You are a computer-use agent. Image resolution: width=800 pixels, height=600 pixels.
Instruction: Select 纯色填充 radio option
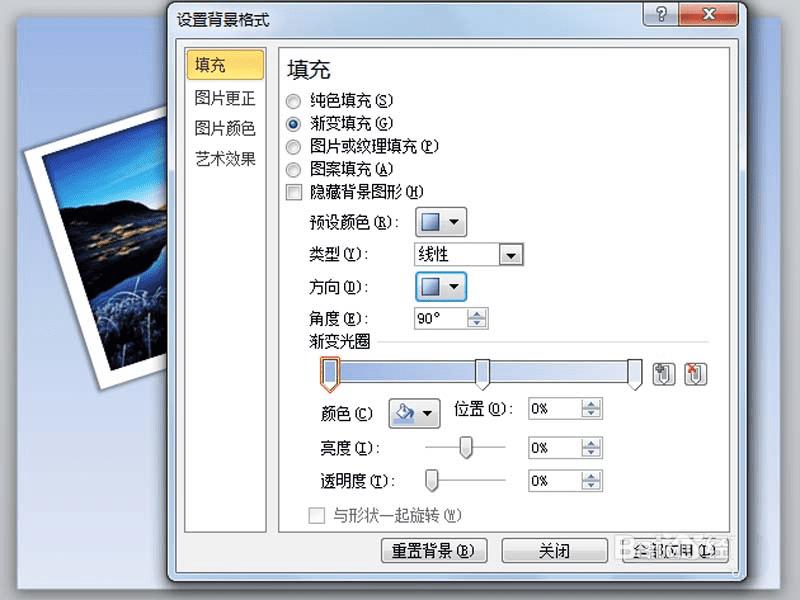pyautogui.click(x=293, y=101)
